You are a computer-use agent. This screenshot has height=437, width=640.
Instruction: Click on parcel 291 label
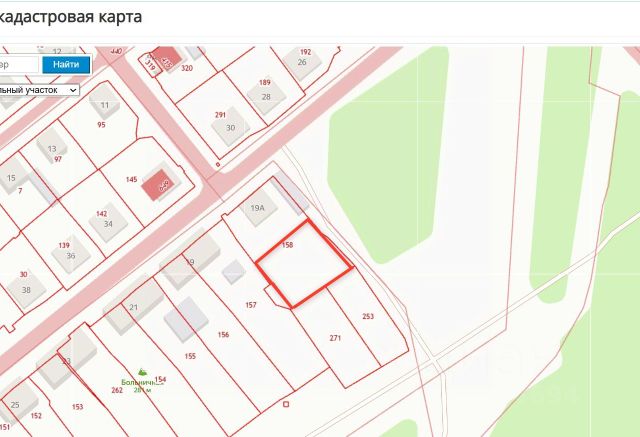(x=220, y=115)
